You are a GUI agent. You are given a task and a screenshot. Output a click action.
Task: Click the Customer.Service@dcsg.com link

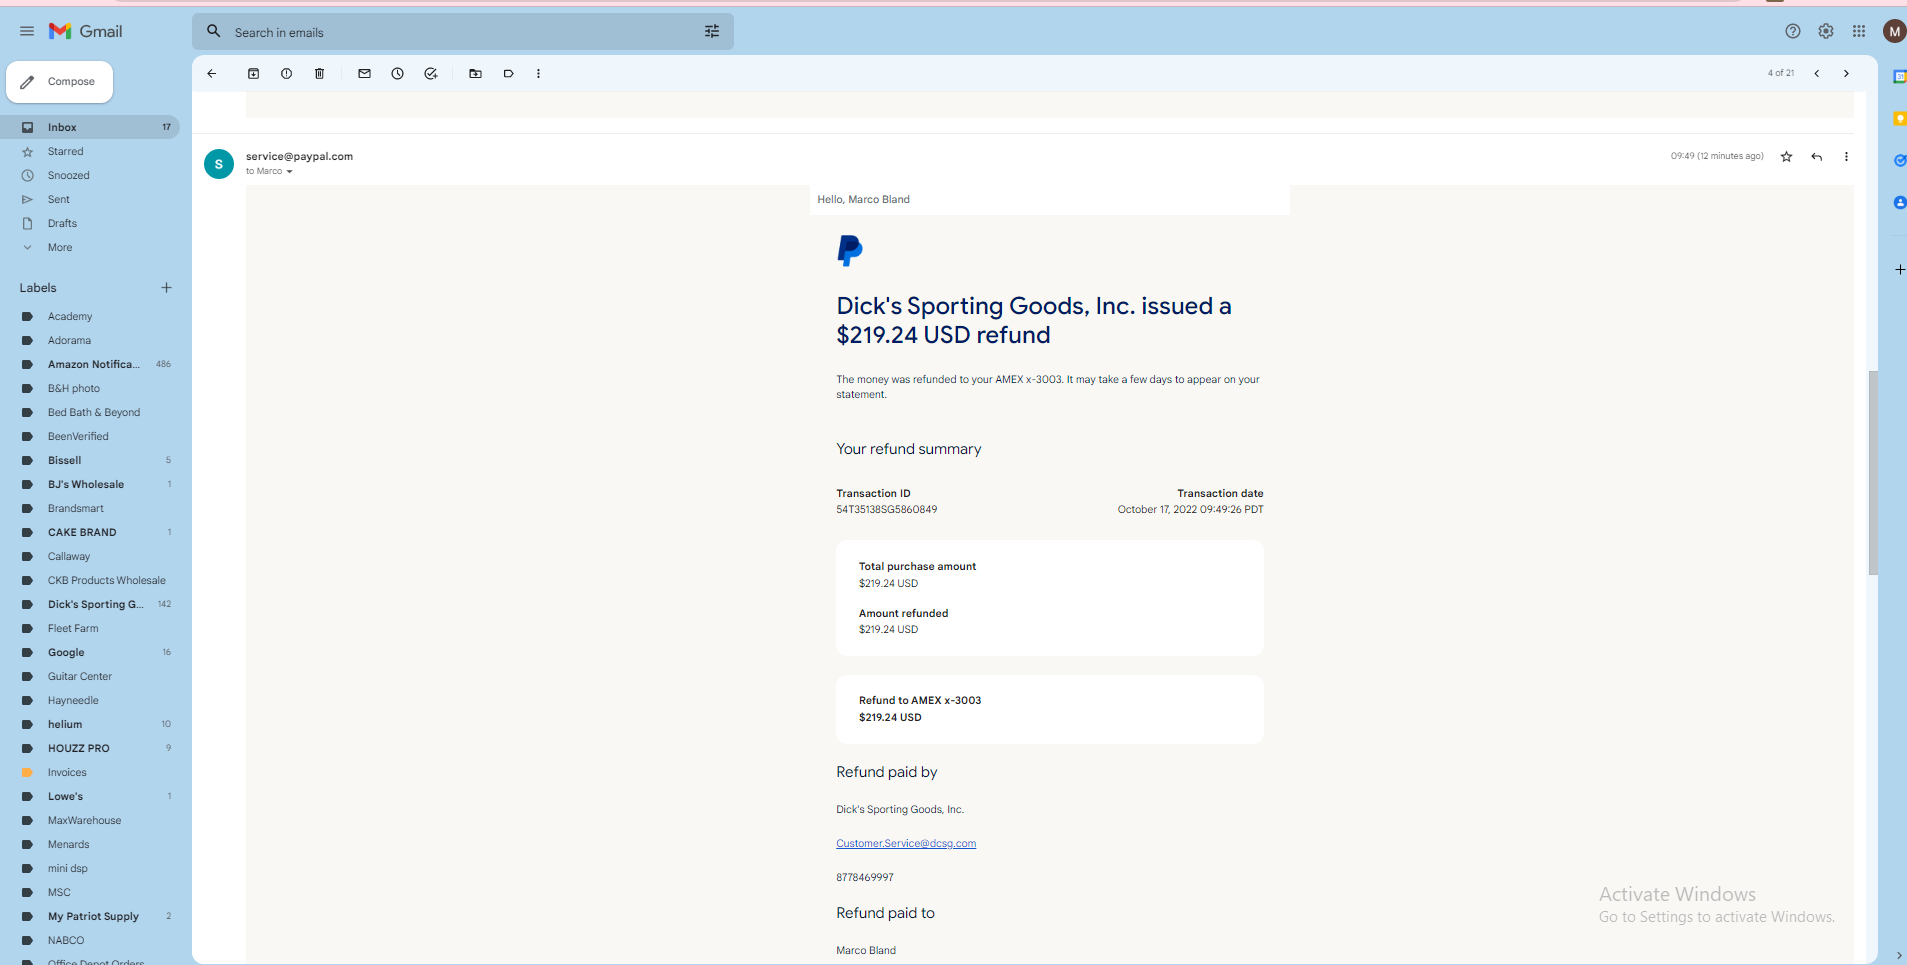point(906,843)
